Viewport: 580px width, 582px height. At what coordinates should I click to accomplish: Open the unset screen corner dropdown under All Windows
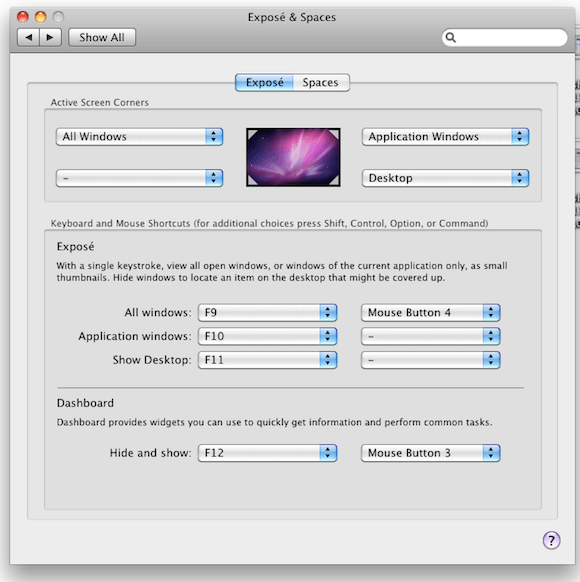(139, 178)
